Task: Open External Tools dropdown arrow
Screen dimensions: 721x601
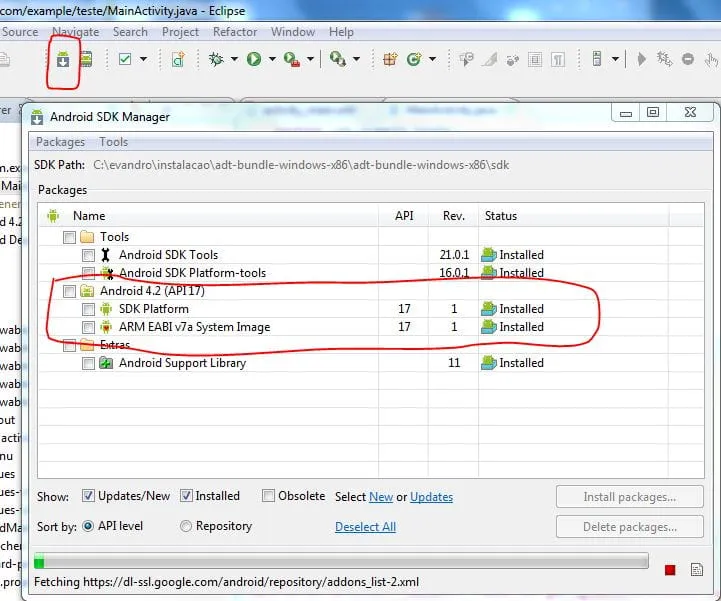Action: point(310,59)
